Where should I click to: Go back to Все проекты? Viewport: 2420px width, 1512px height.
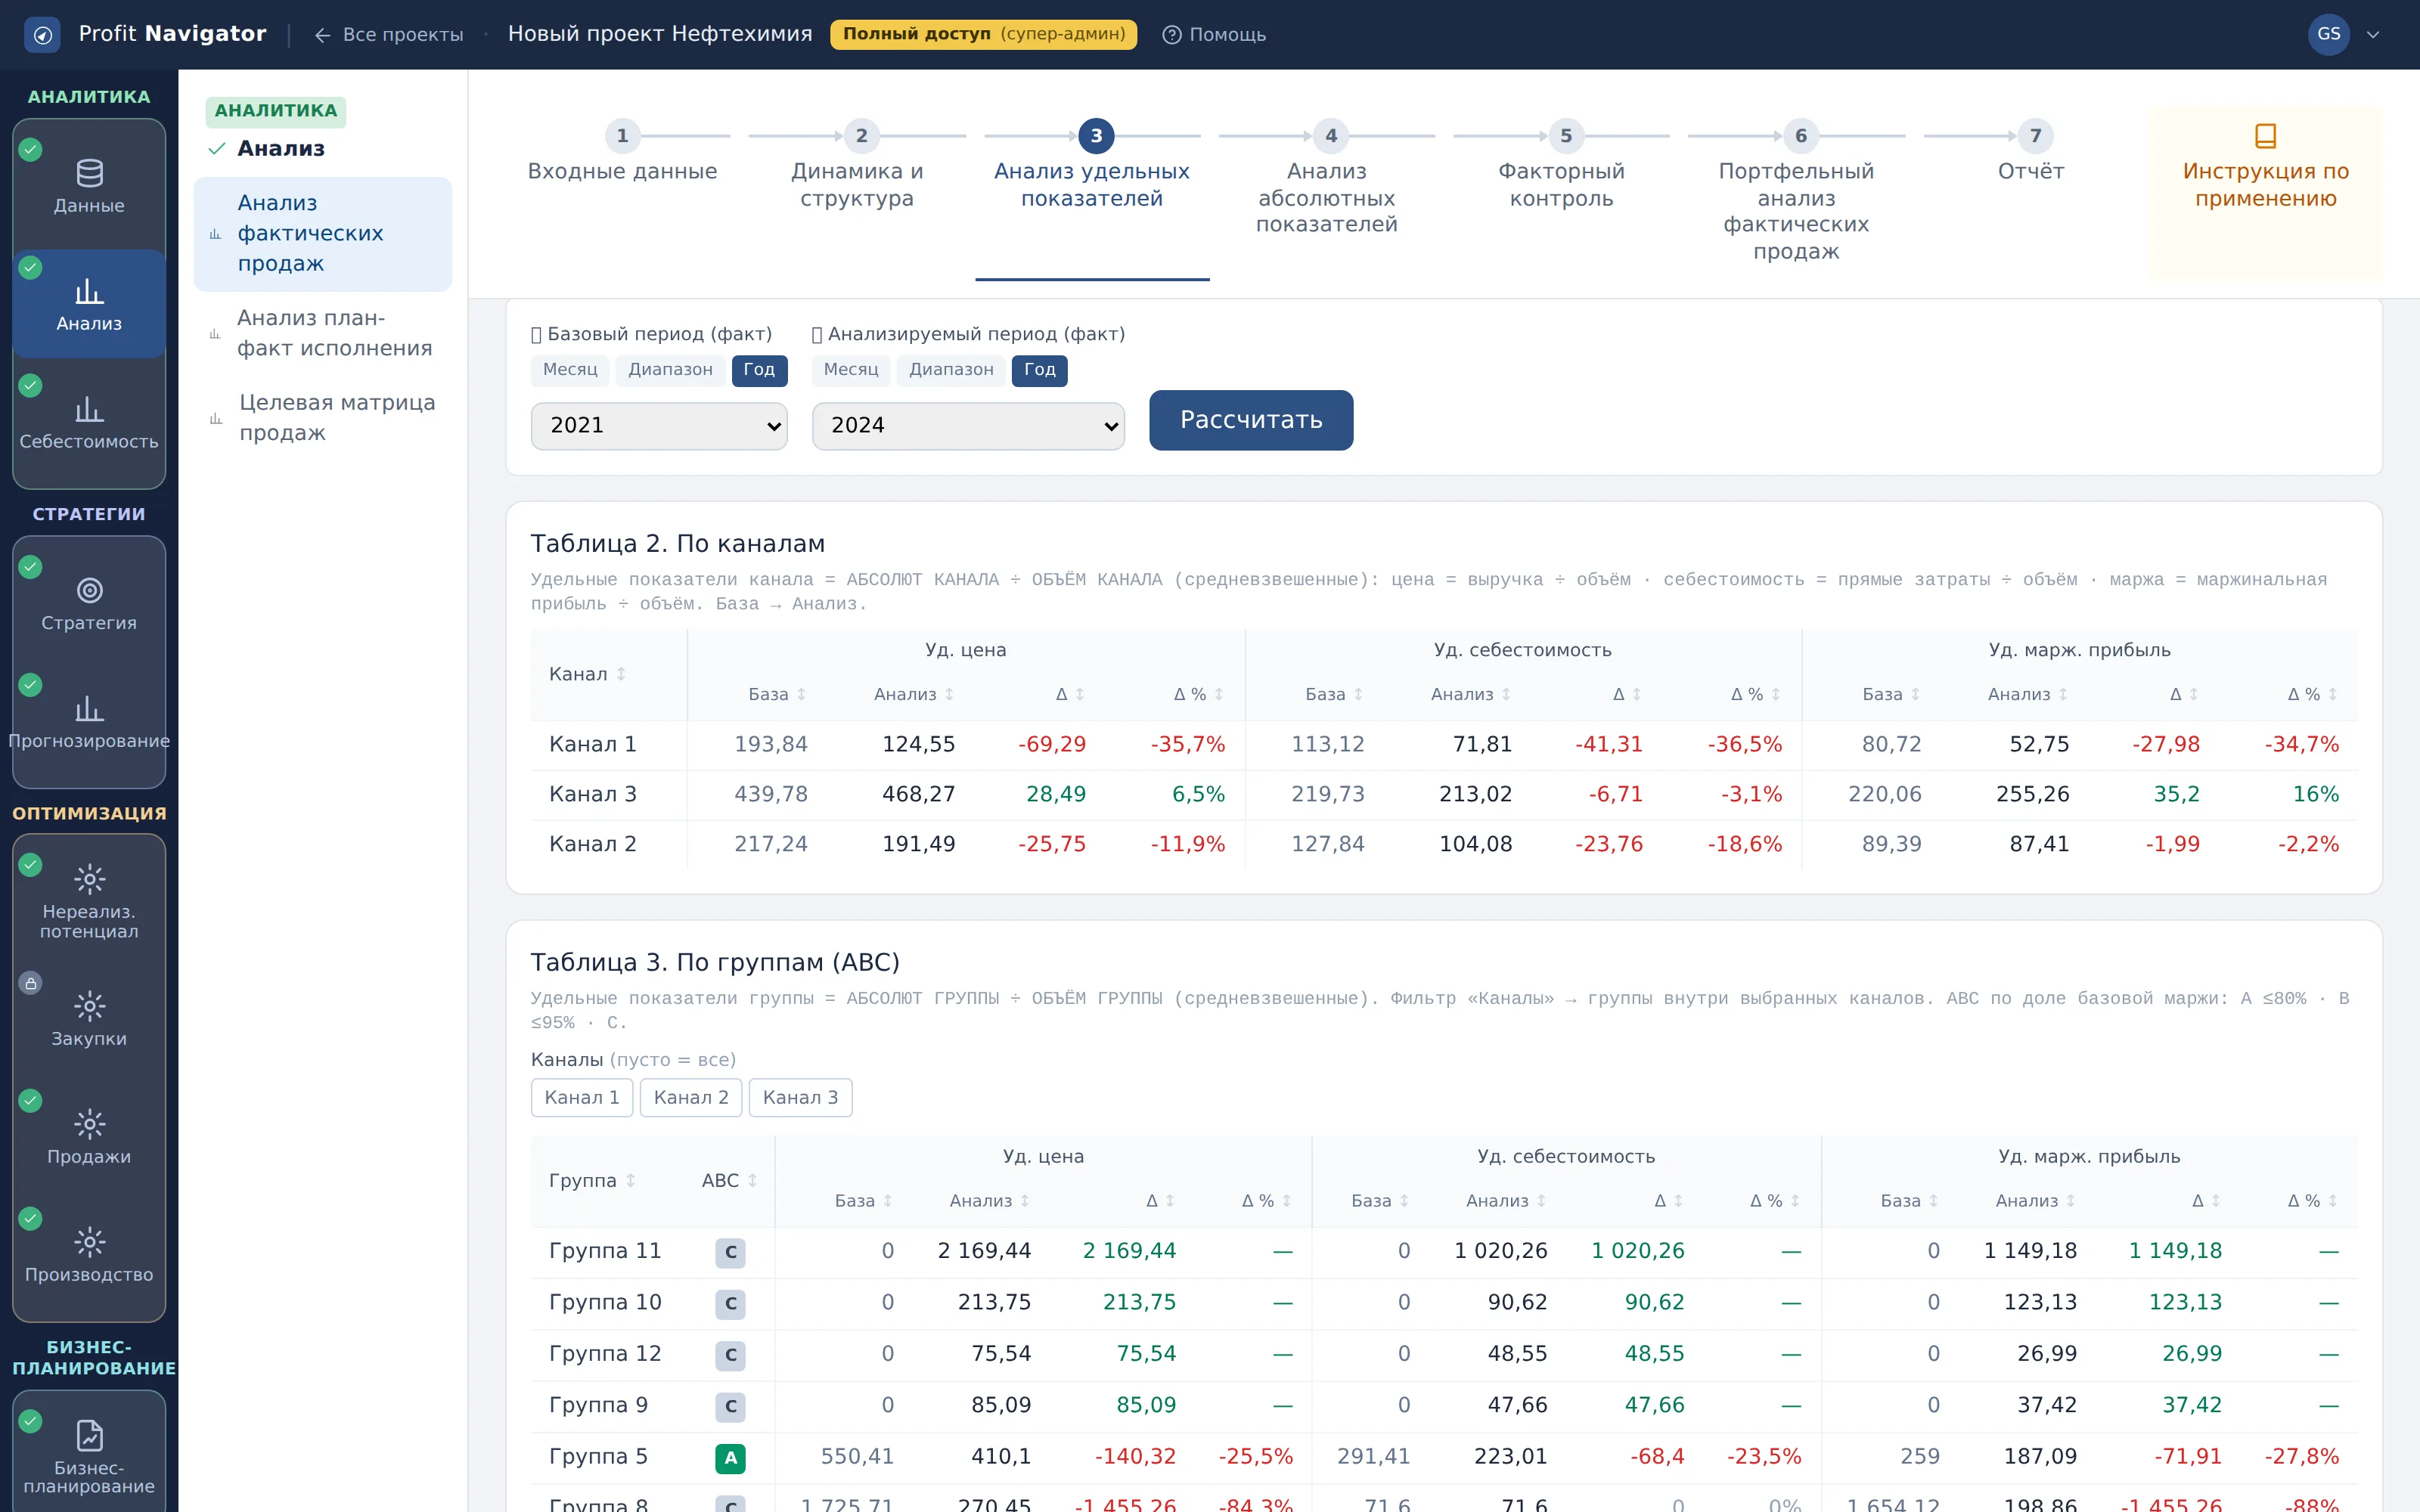pyautogui.click(x=389, y=35)
